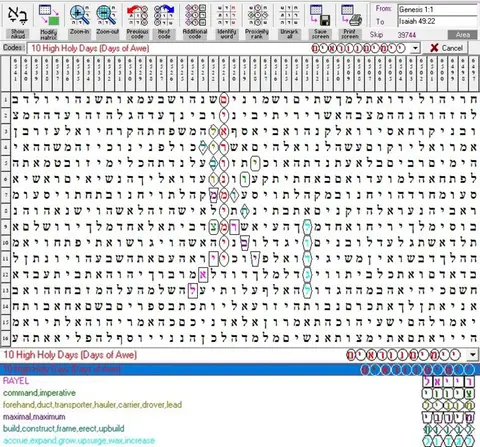Screen dimensions: 480x447
Task: Click the Skip value 39744
Action: pos(406,35)
